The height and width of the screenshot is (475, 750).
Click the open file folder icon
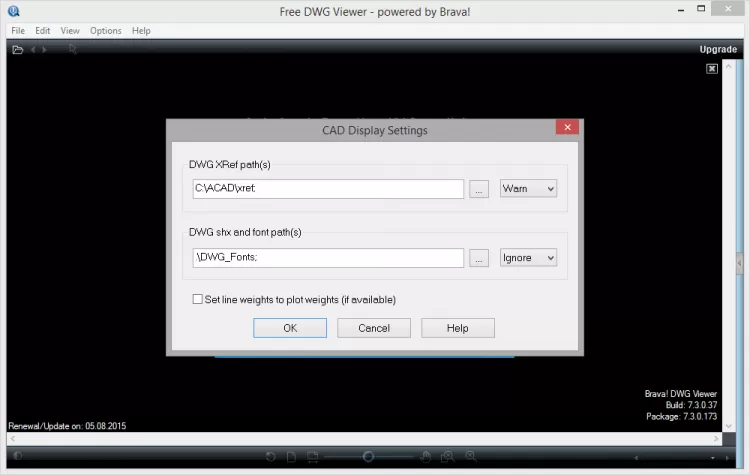(18, 50)
